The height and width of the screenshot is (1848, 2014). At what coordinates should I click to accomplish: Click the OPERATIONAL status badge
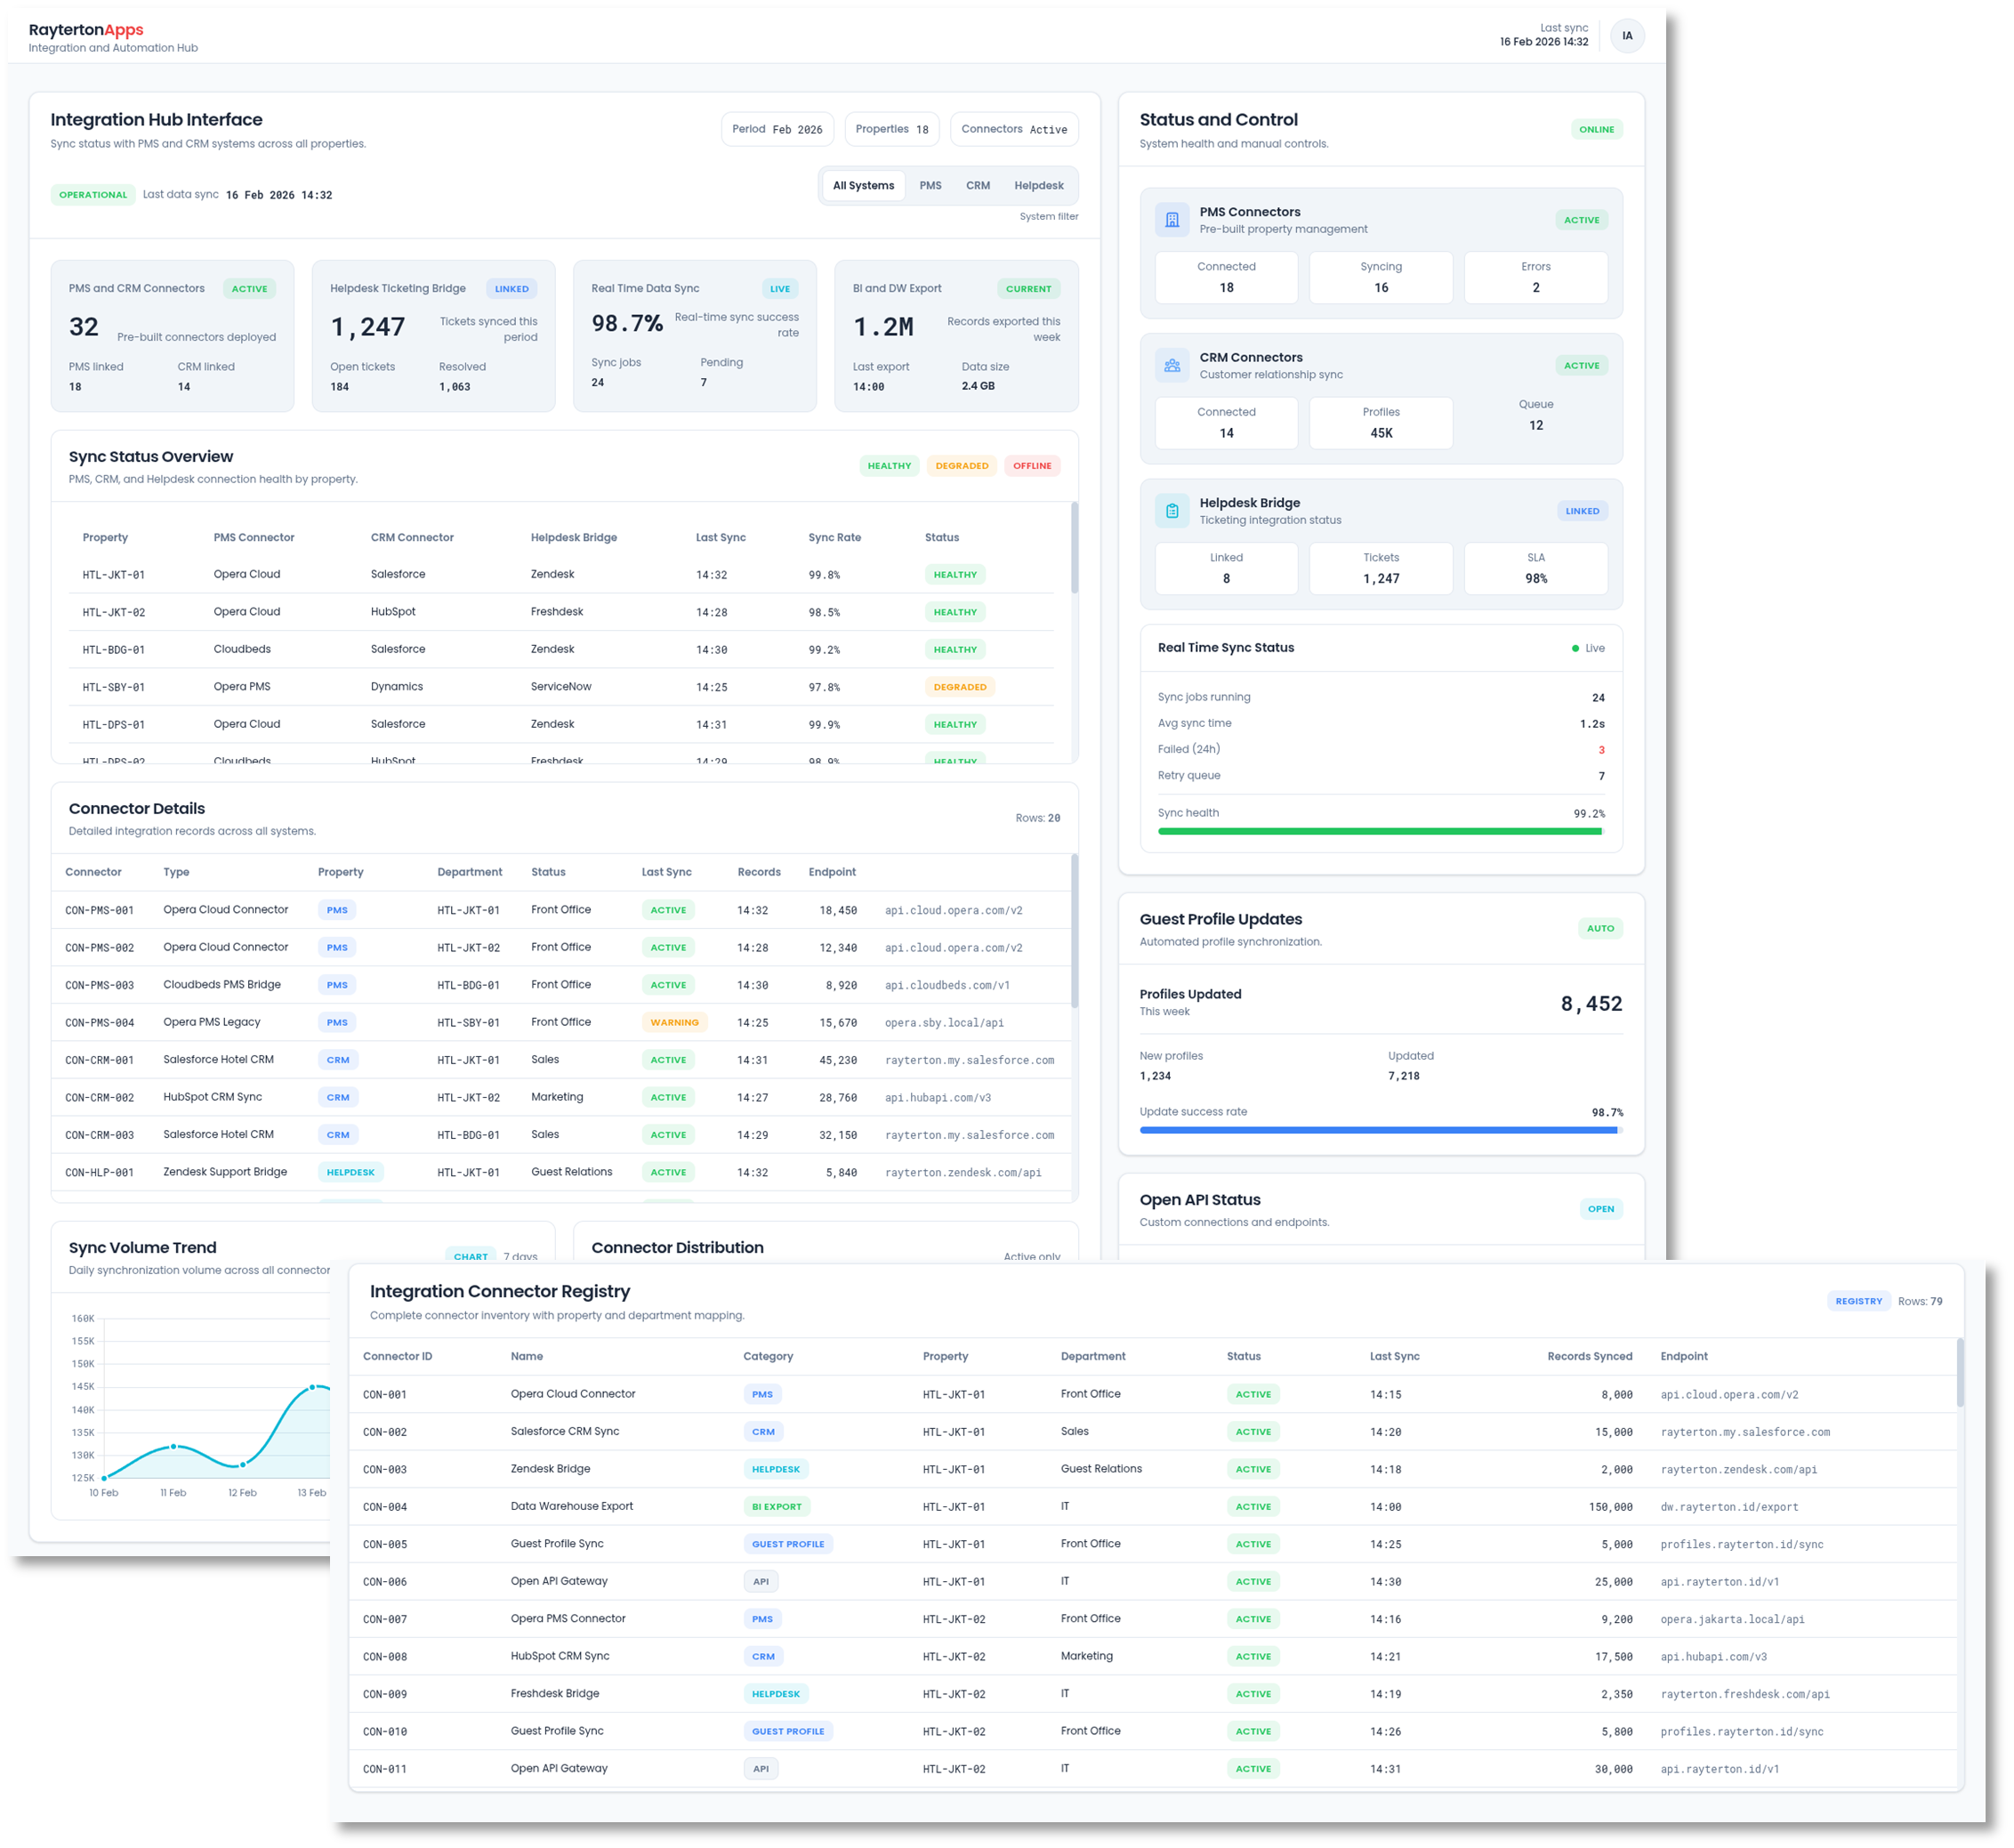(x=93, y=194)
